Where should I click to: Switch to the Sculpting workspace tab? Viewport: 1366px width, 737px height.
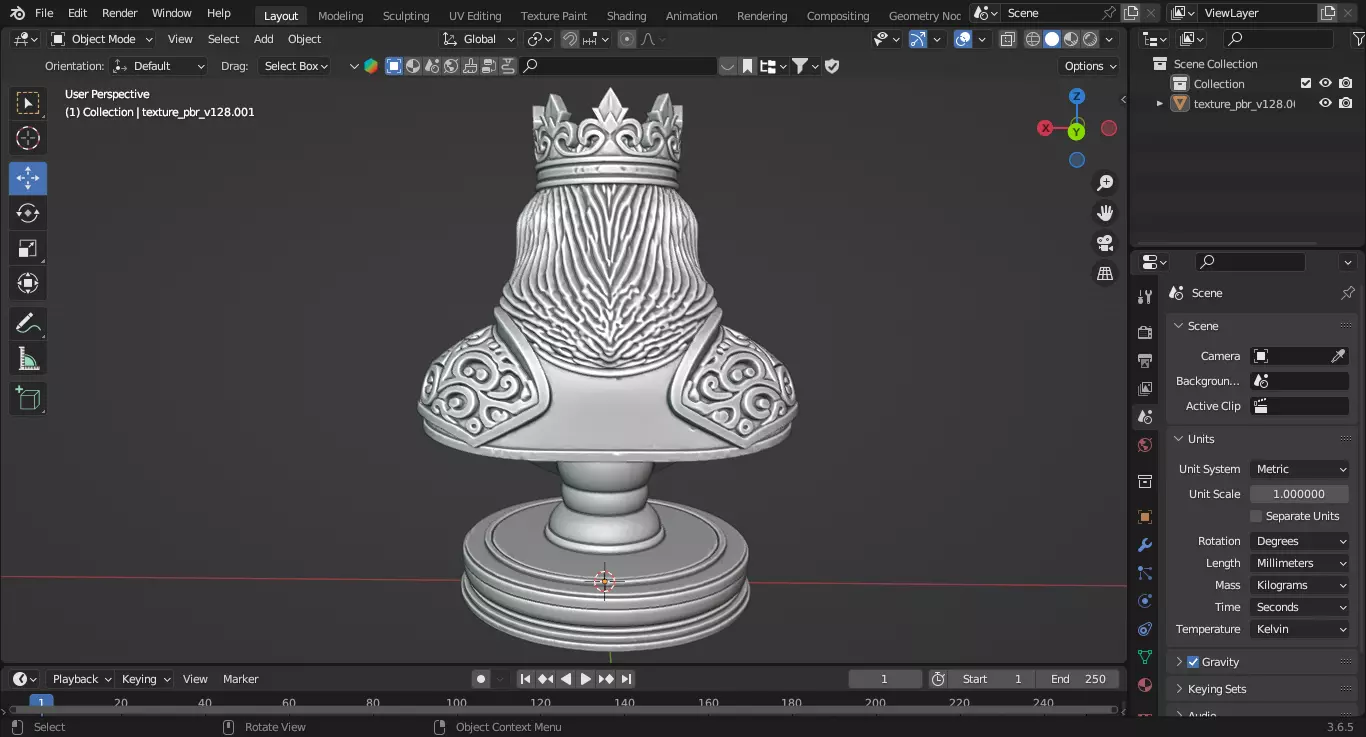405,15
